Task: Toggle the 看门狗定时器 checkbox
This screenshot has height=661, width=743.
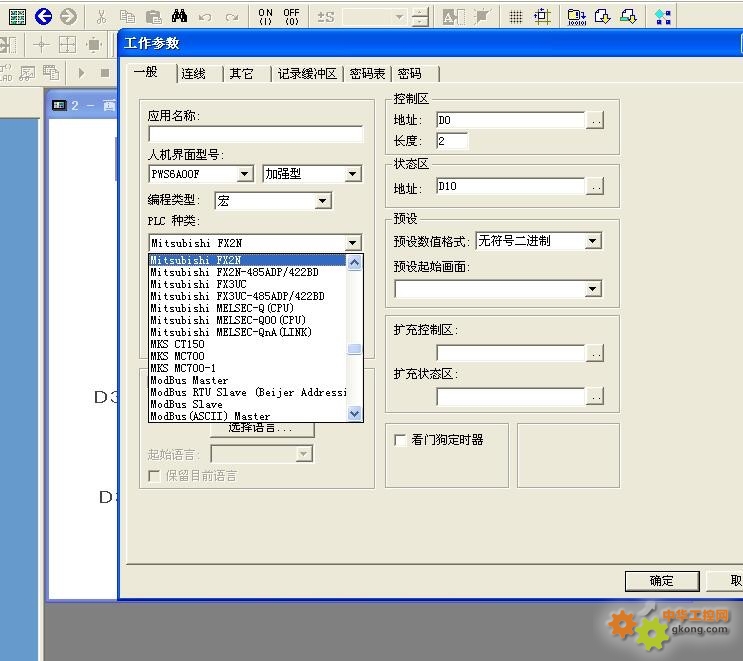Action: pos(400,440)
